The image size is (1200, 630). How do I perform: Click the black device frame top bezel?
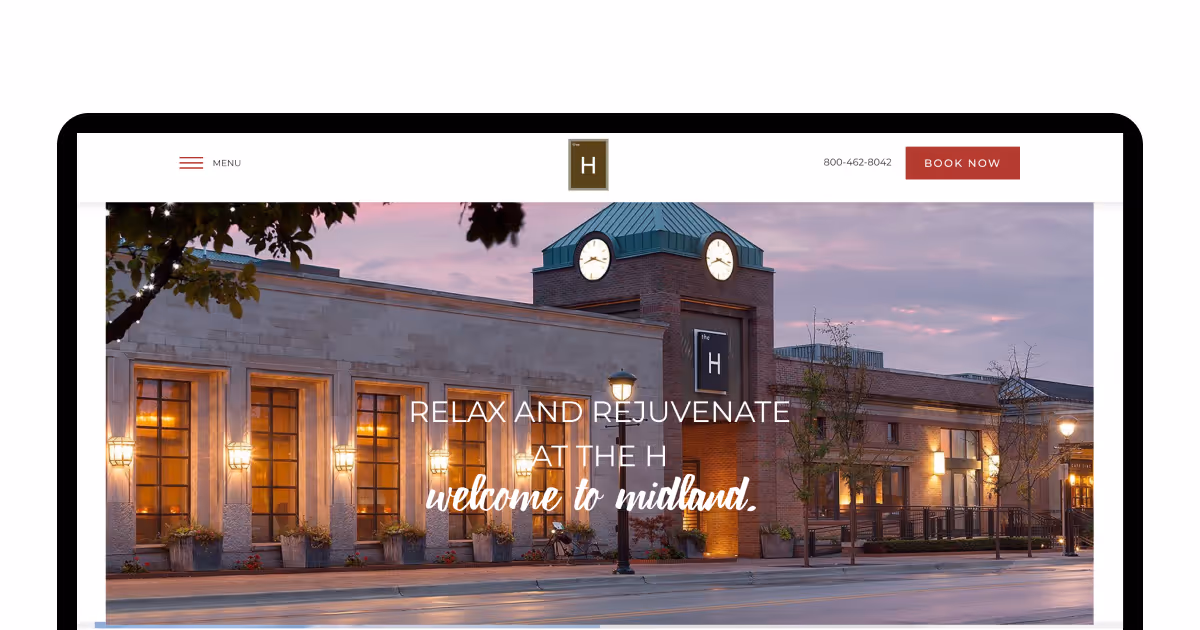click(x=600, y=123)
